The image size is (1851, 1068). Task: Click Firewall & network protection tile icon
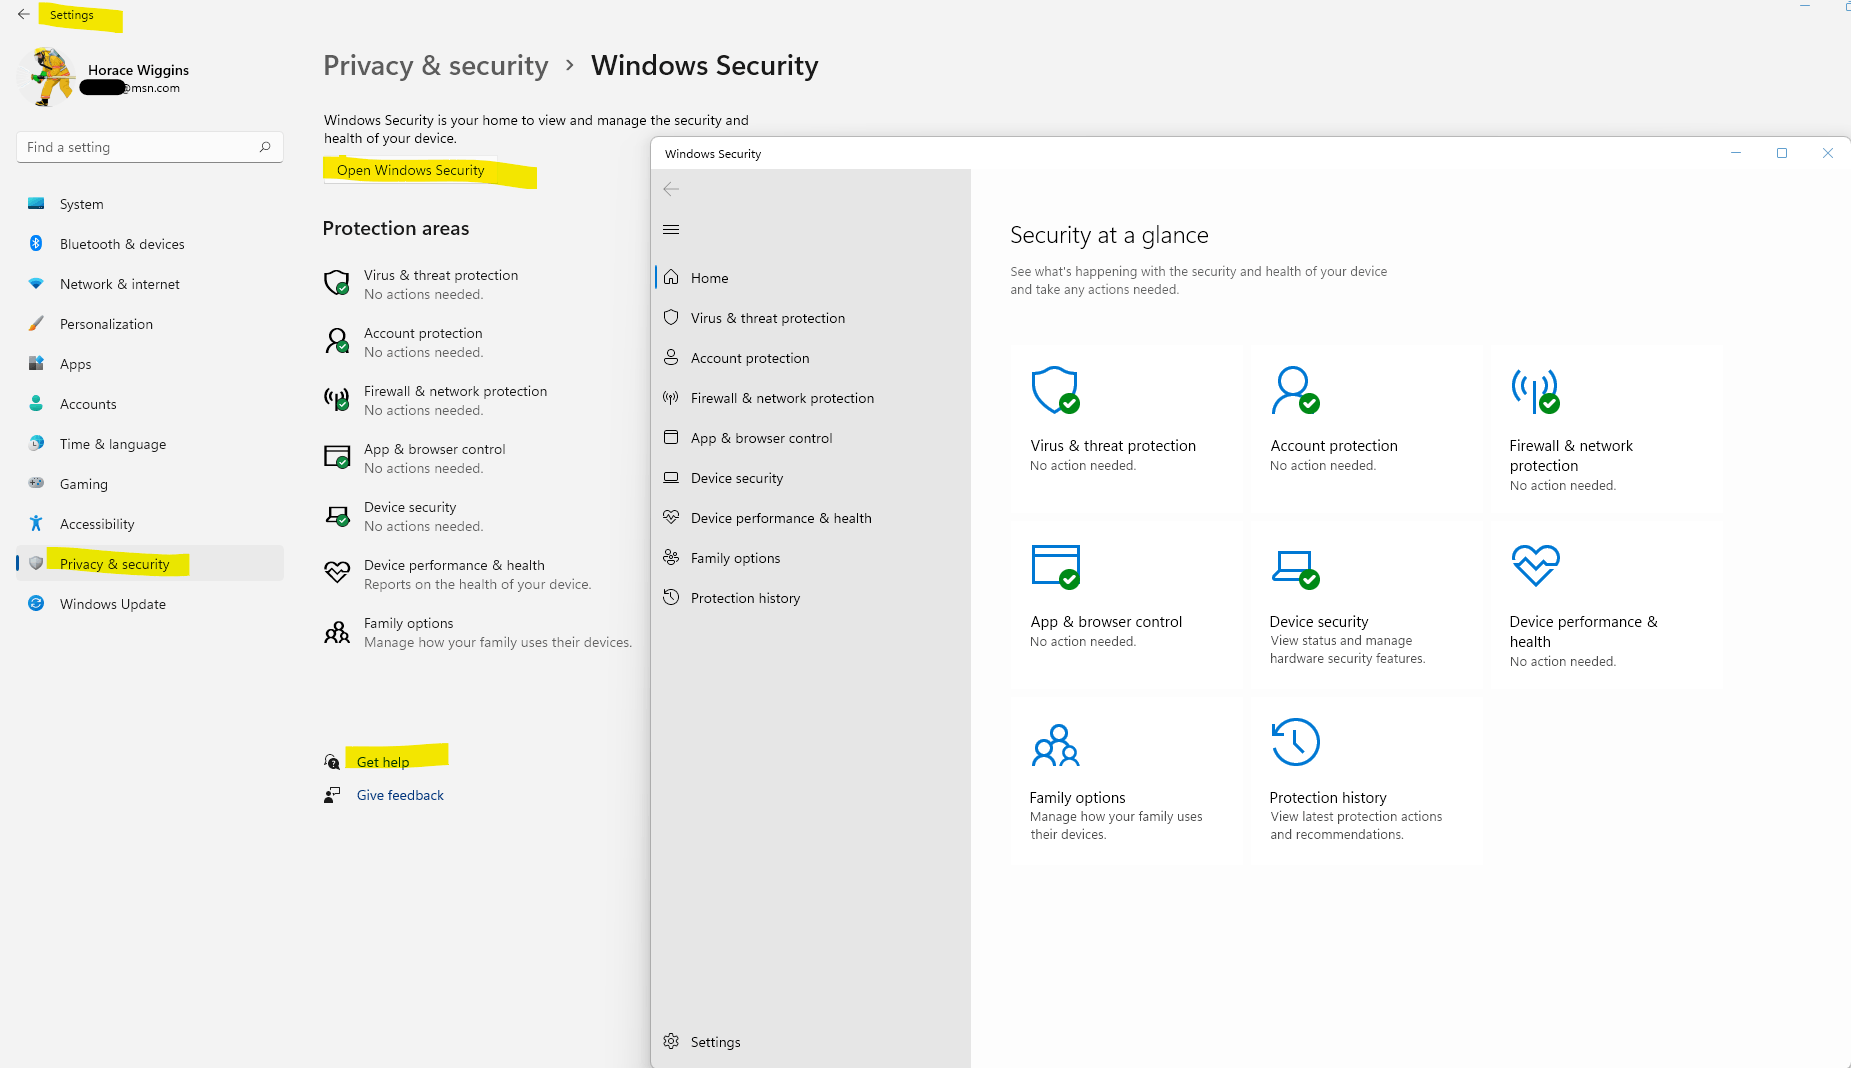pos(1535,390)
